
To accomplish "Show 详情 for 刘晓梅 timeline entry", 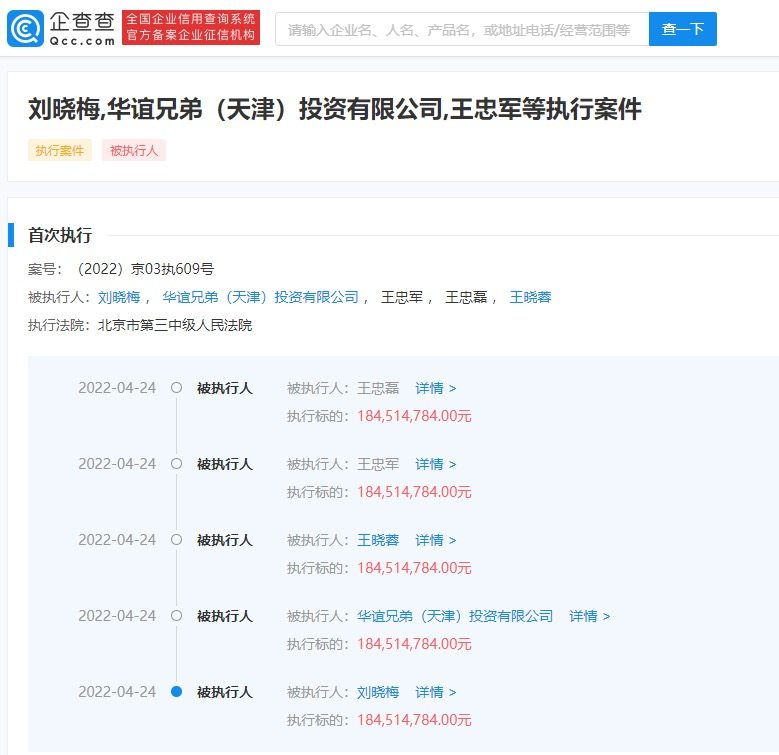I will pyautogui.click(x=436, y=692).
